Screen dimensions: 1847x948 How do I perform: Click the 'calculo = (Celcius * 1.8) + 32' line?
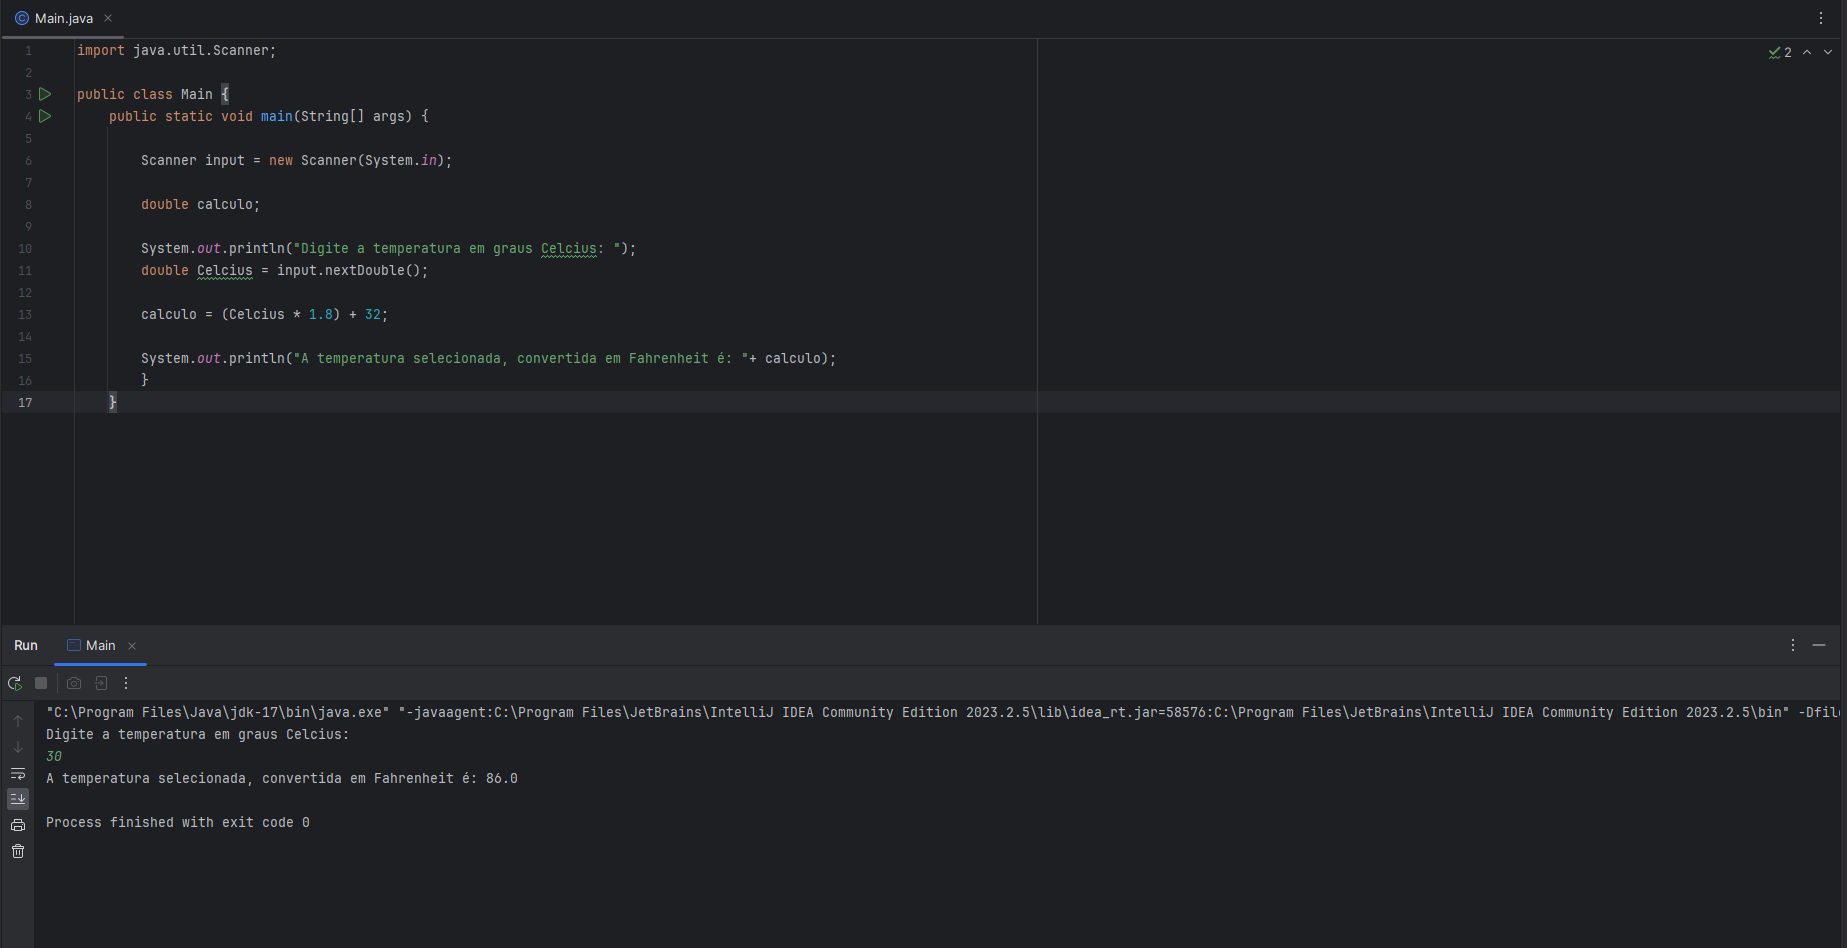coord(264,314)
